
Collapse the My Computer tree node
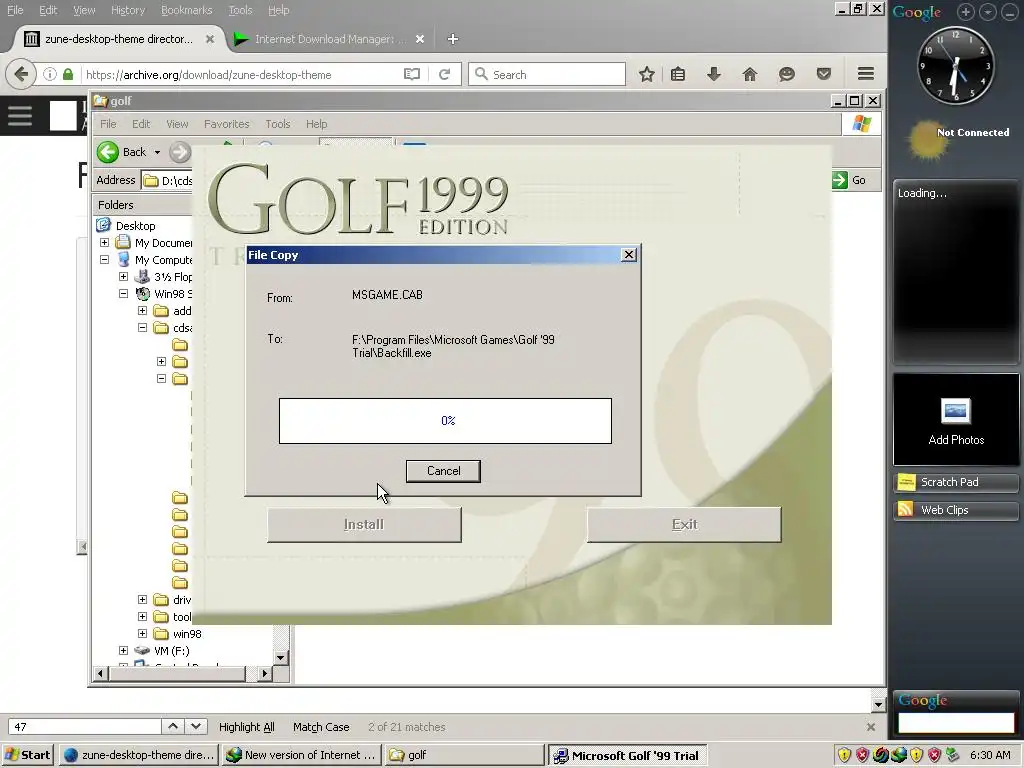pos(104,260)
